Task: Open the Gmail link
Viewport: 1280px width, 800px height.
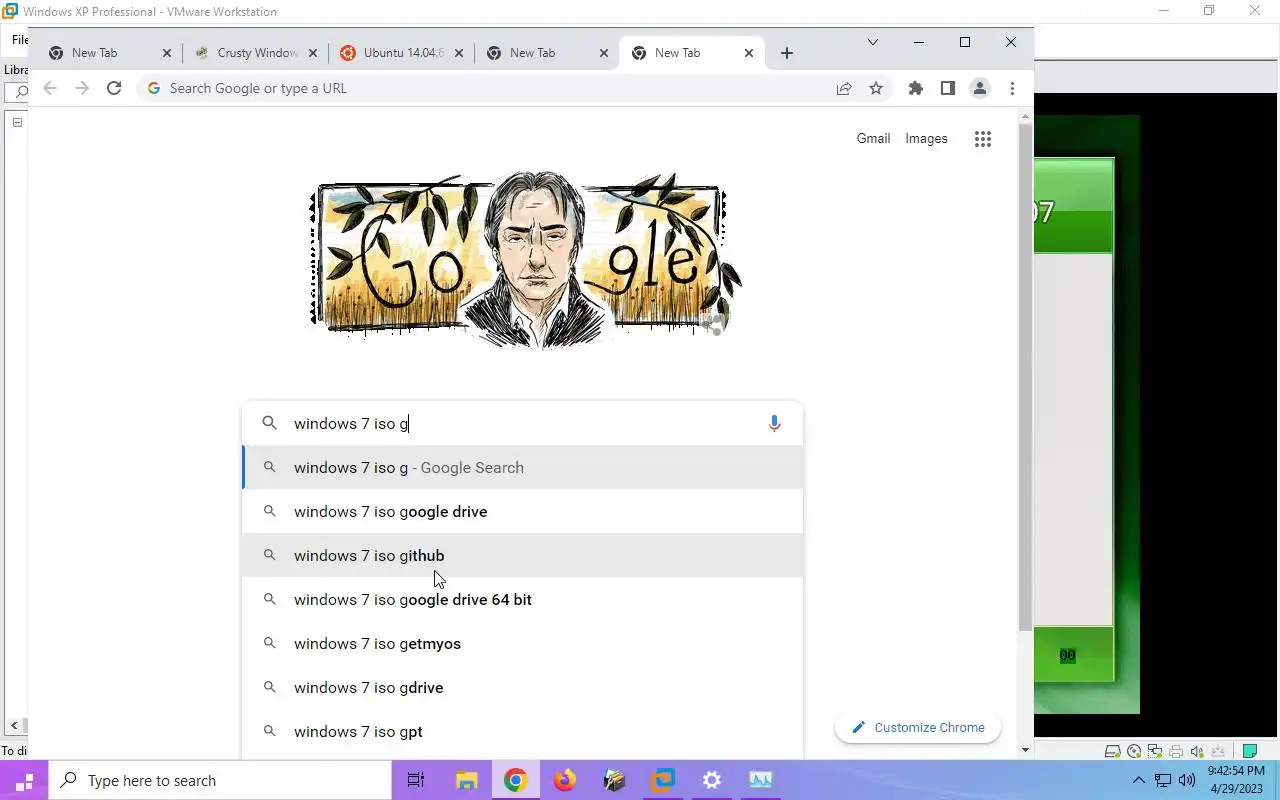Action: (x=873, y=139)
